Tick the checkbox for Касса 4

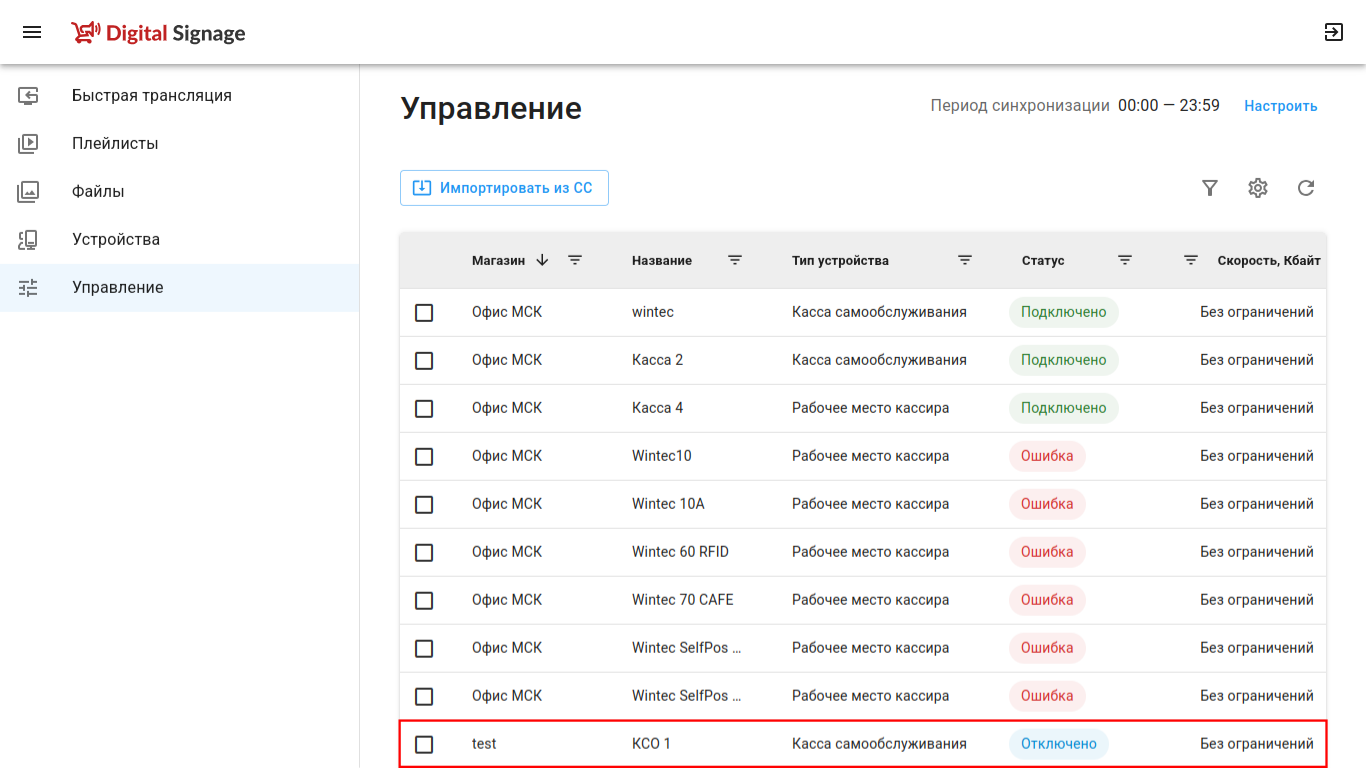point(424,409)
